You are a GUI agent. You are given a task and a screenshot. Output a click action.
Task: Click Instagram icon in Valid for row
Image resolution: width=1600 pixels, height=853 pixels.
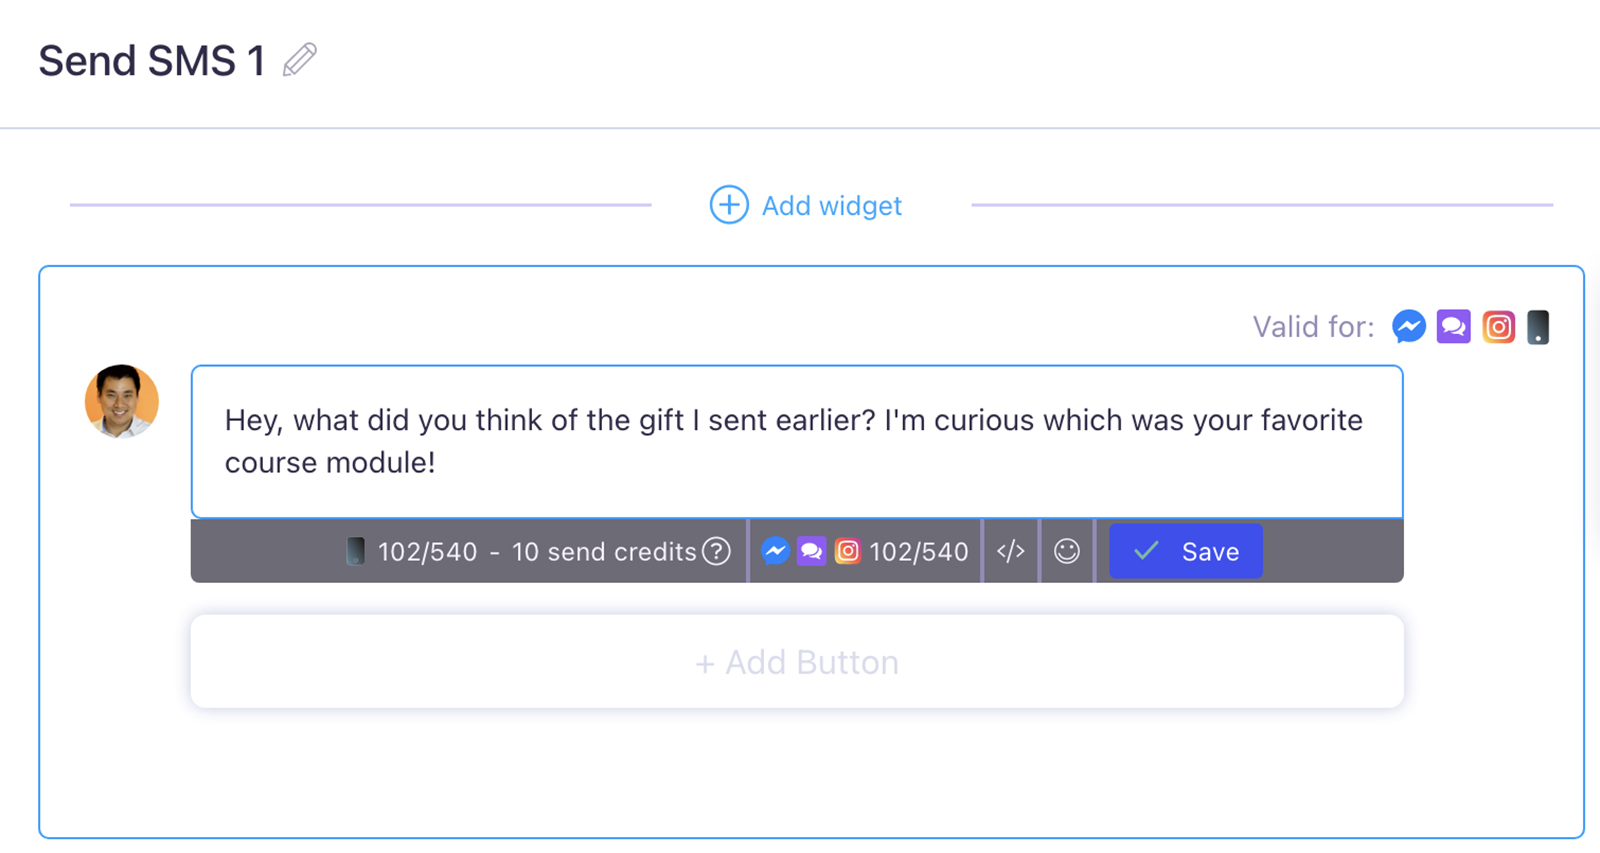(1498, 327)
